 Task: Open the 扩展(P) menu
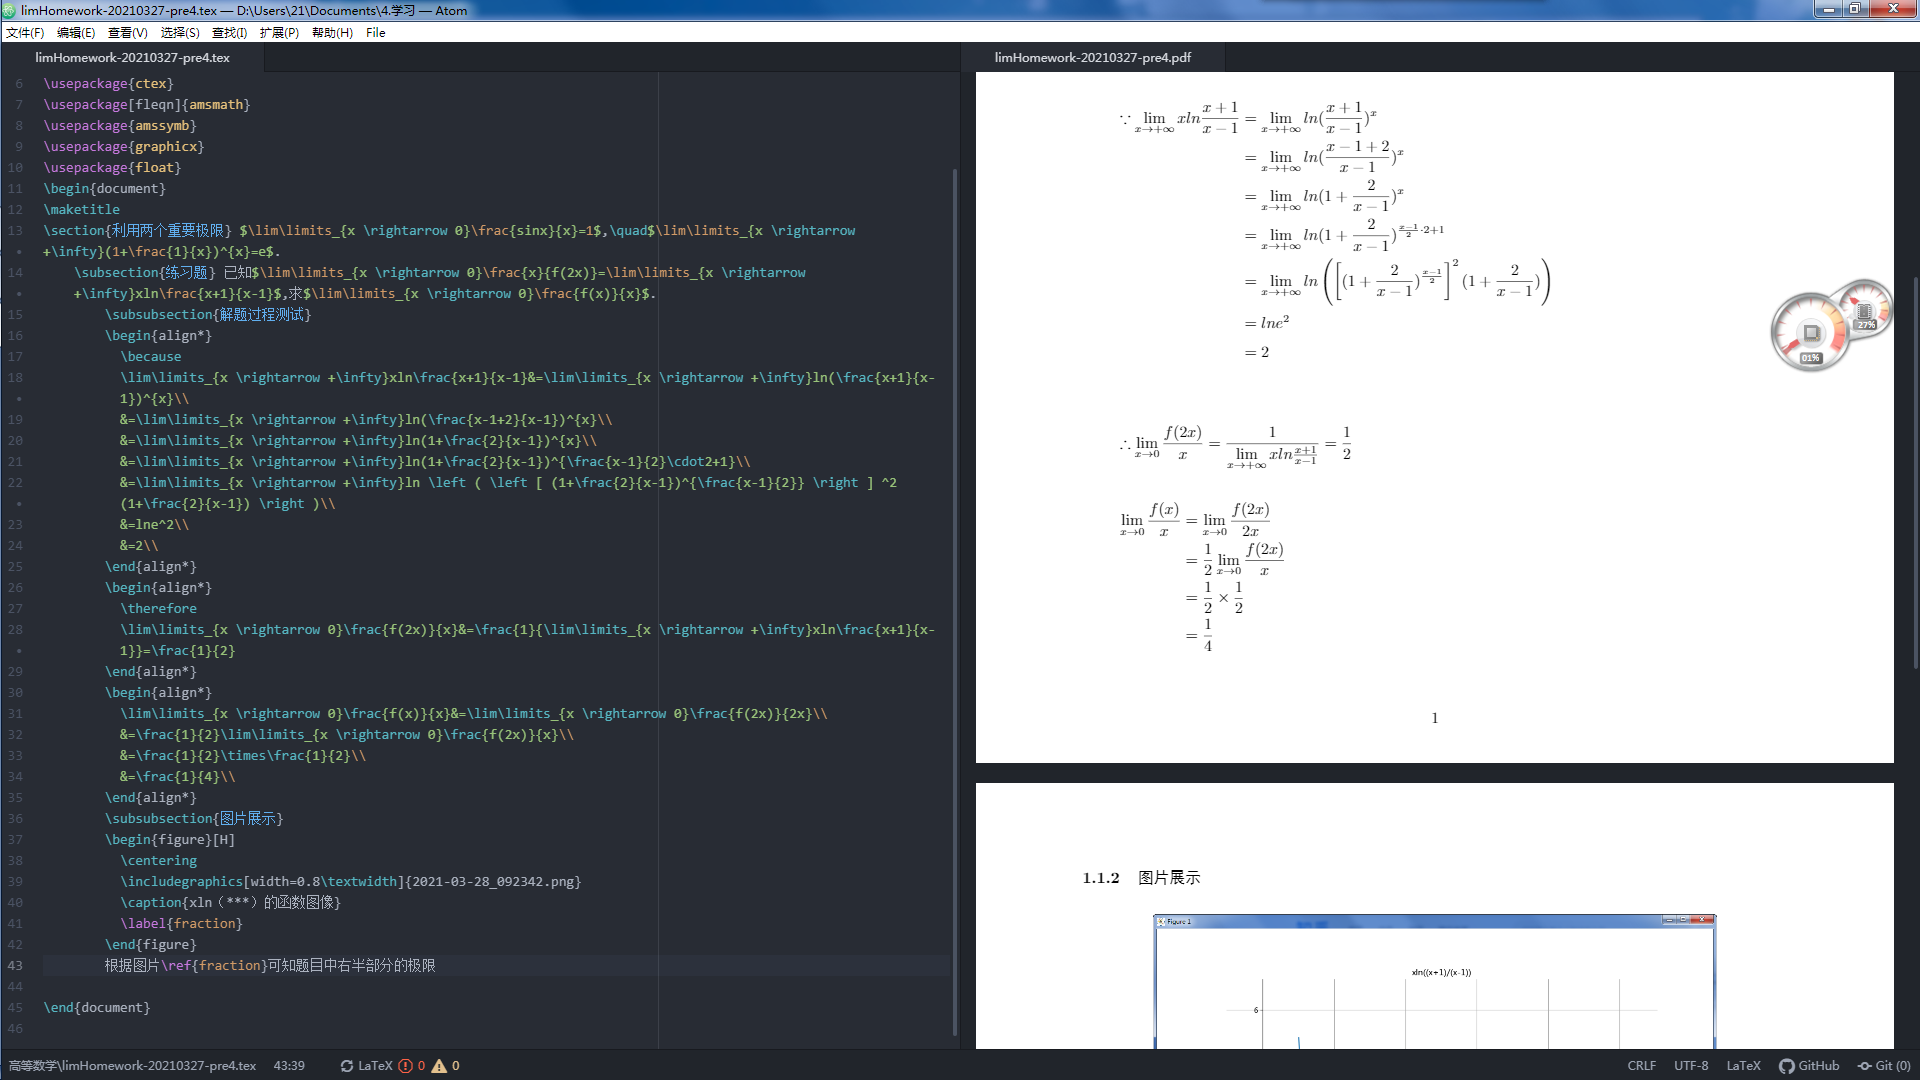[x=279, y=33]
